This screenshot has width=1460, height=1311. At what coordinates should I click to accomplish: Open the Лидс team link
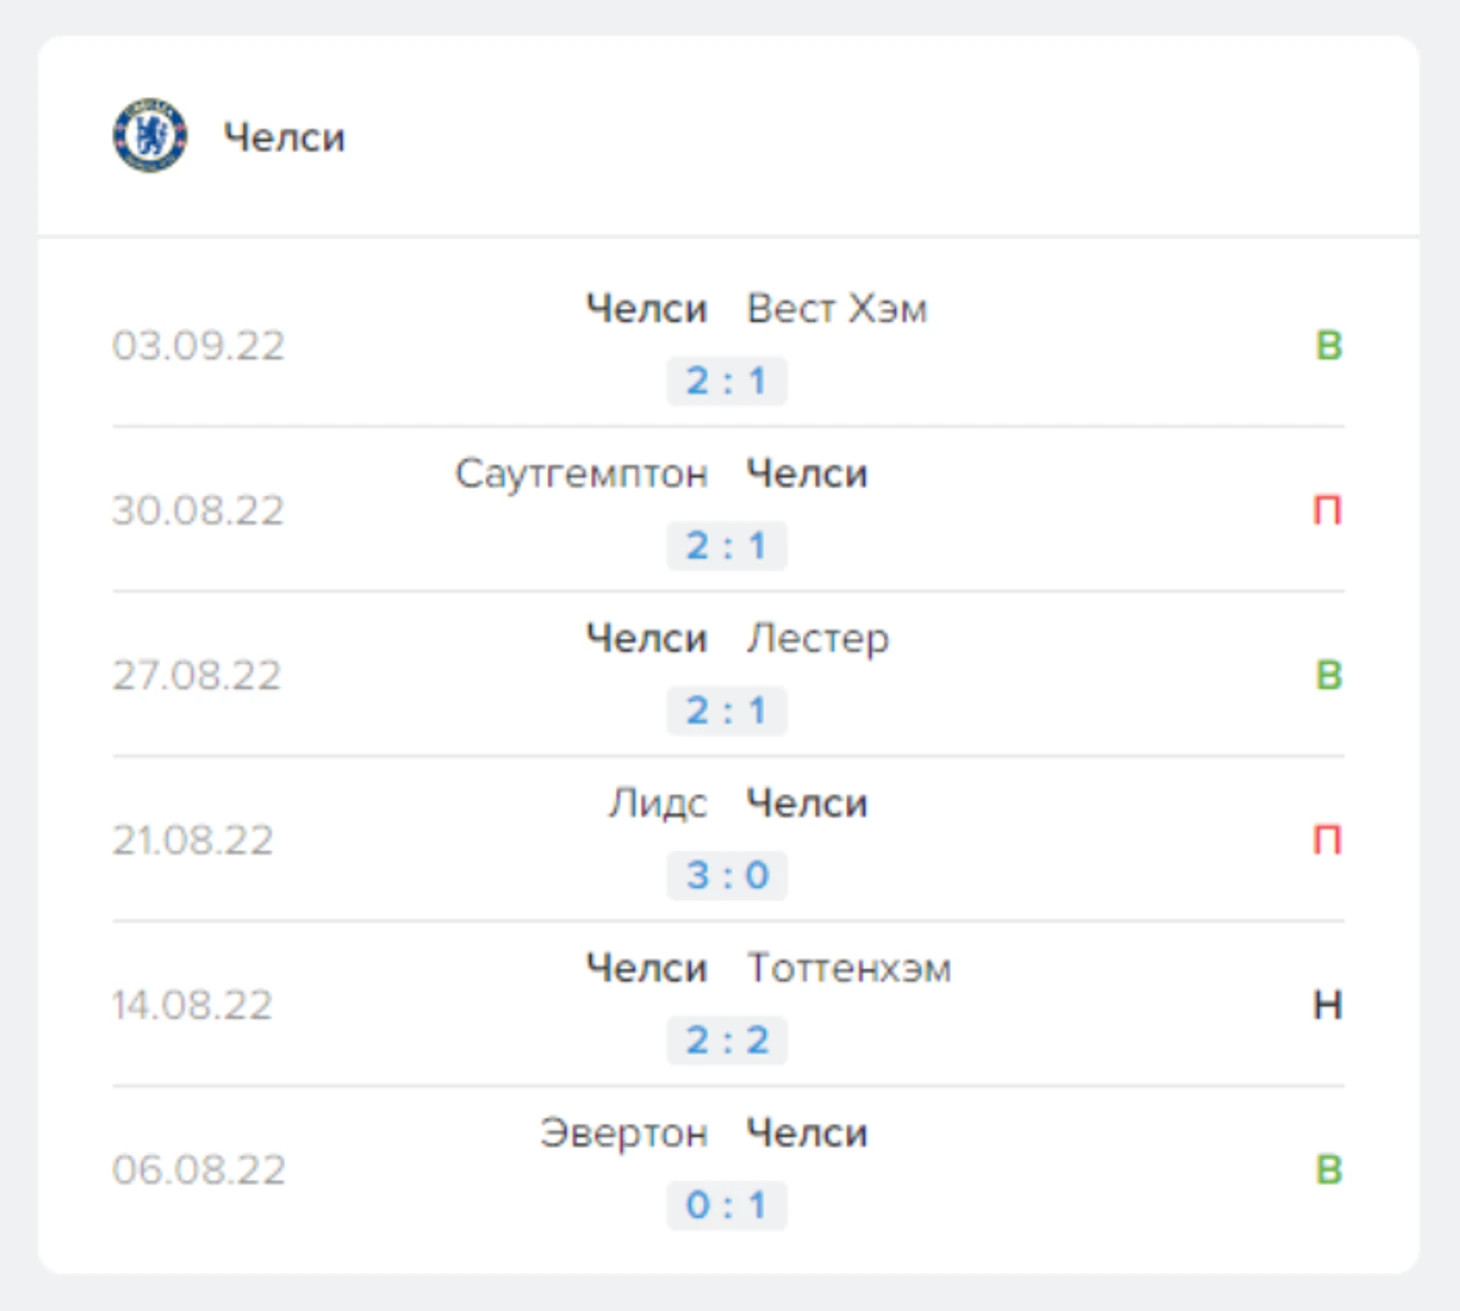658,804
